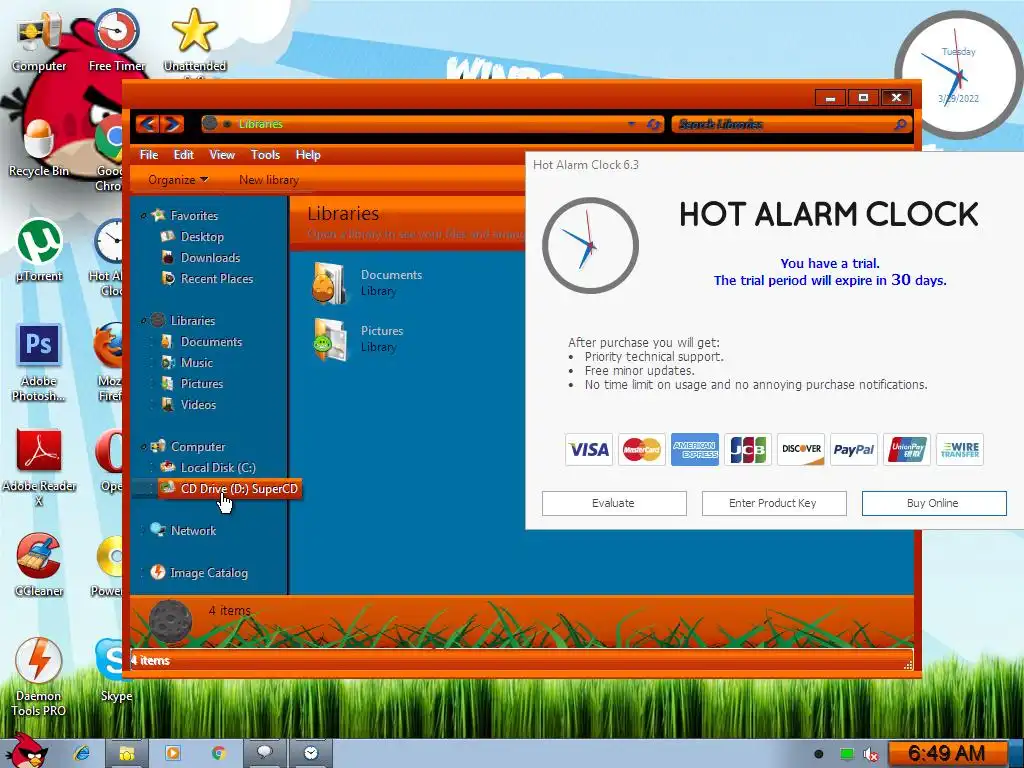Open the media player taskbar icon

pos(173,753)
